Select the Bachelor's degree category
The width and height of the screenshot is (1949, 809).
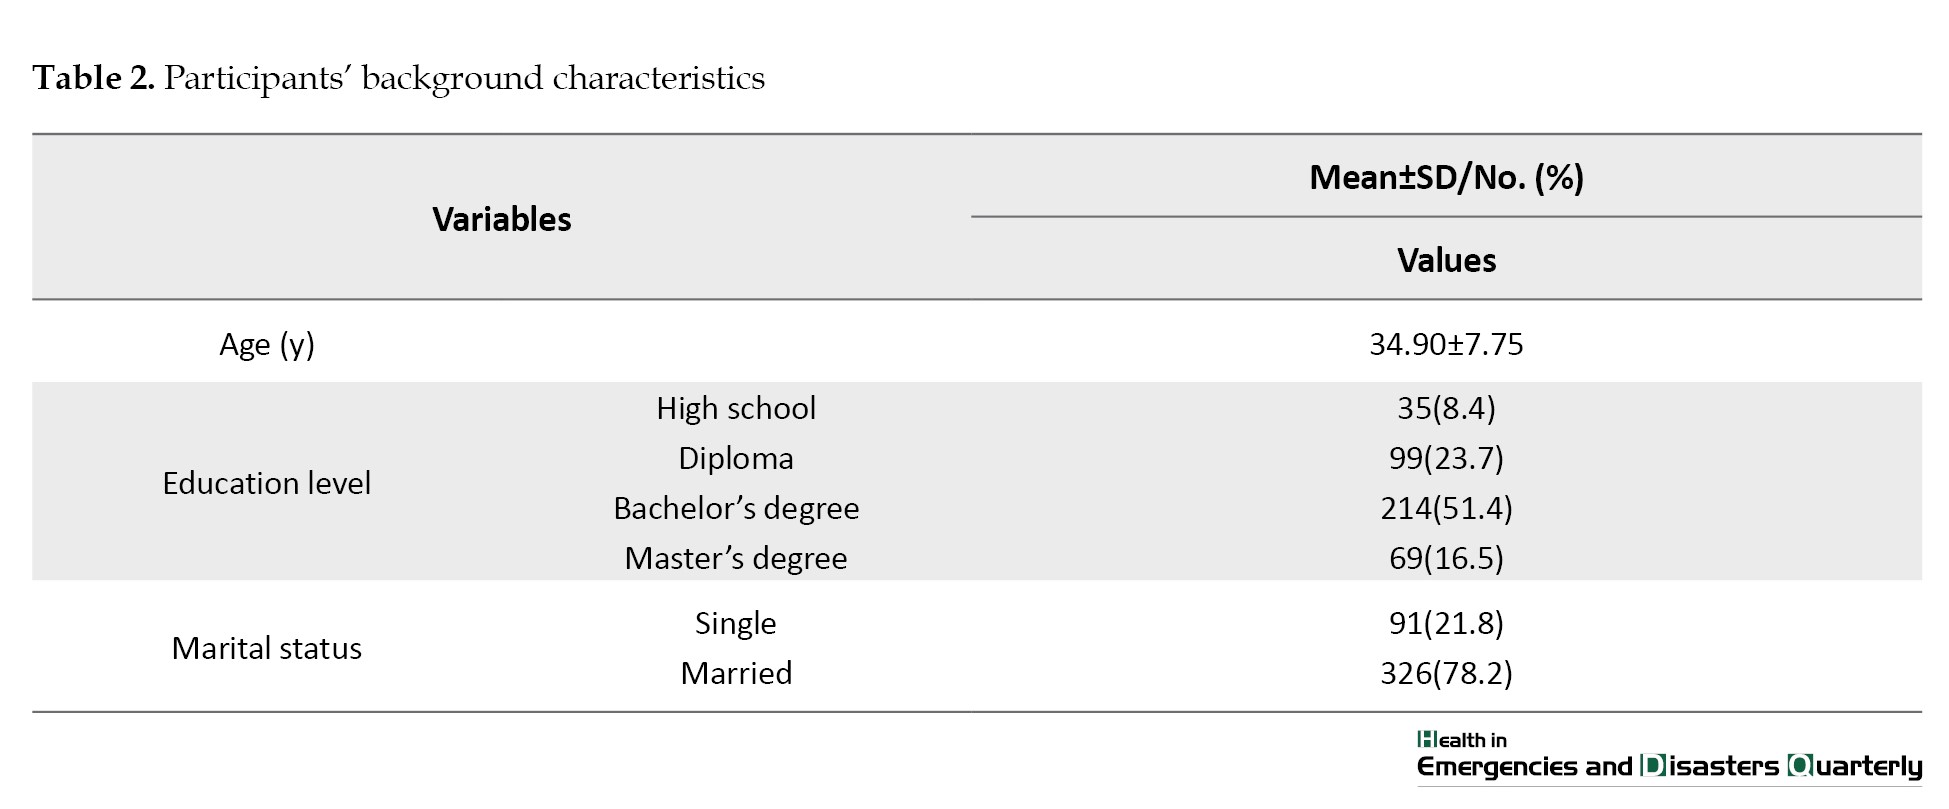point(736,508)
